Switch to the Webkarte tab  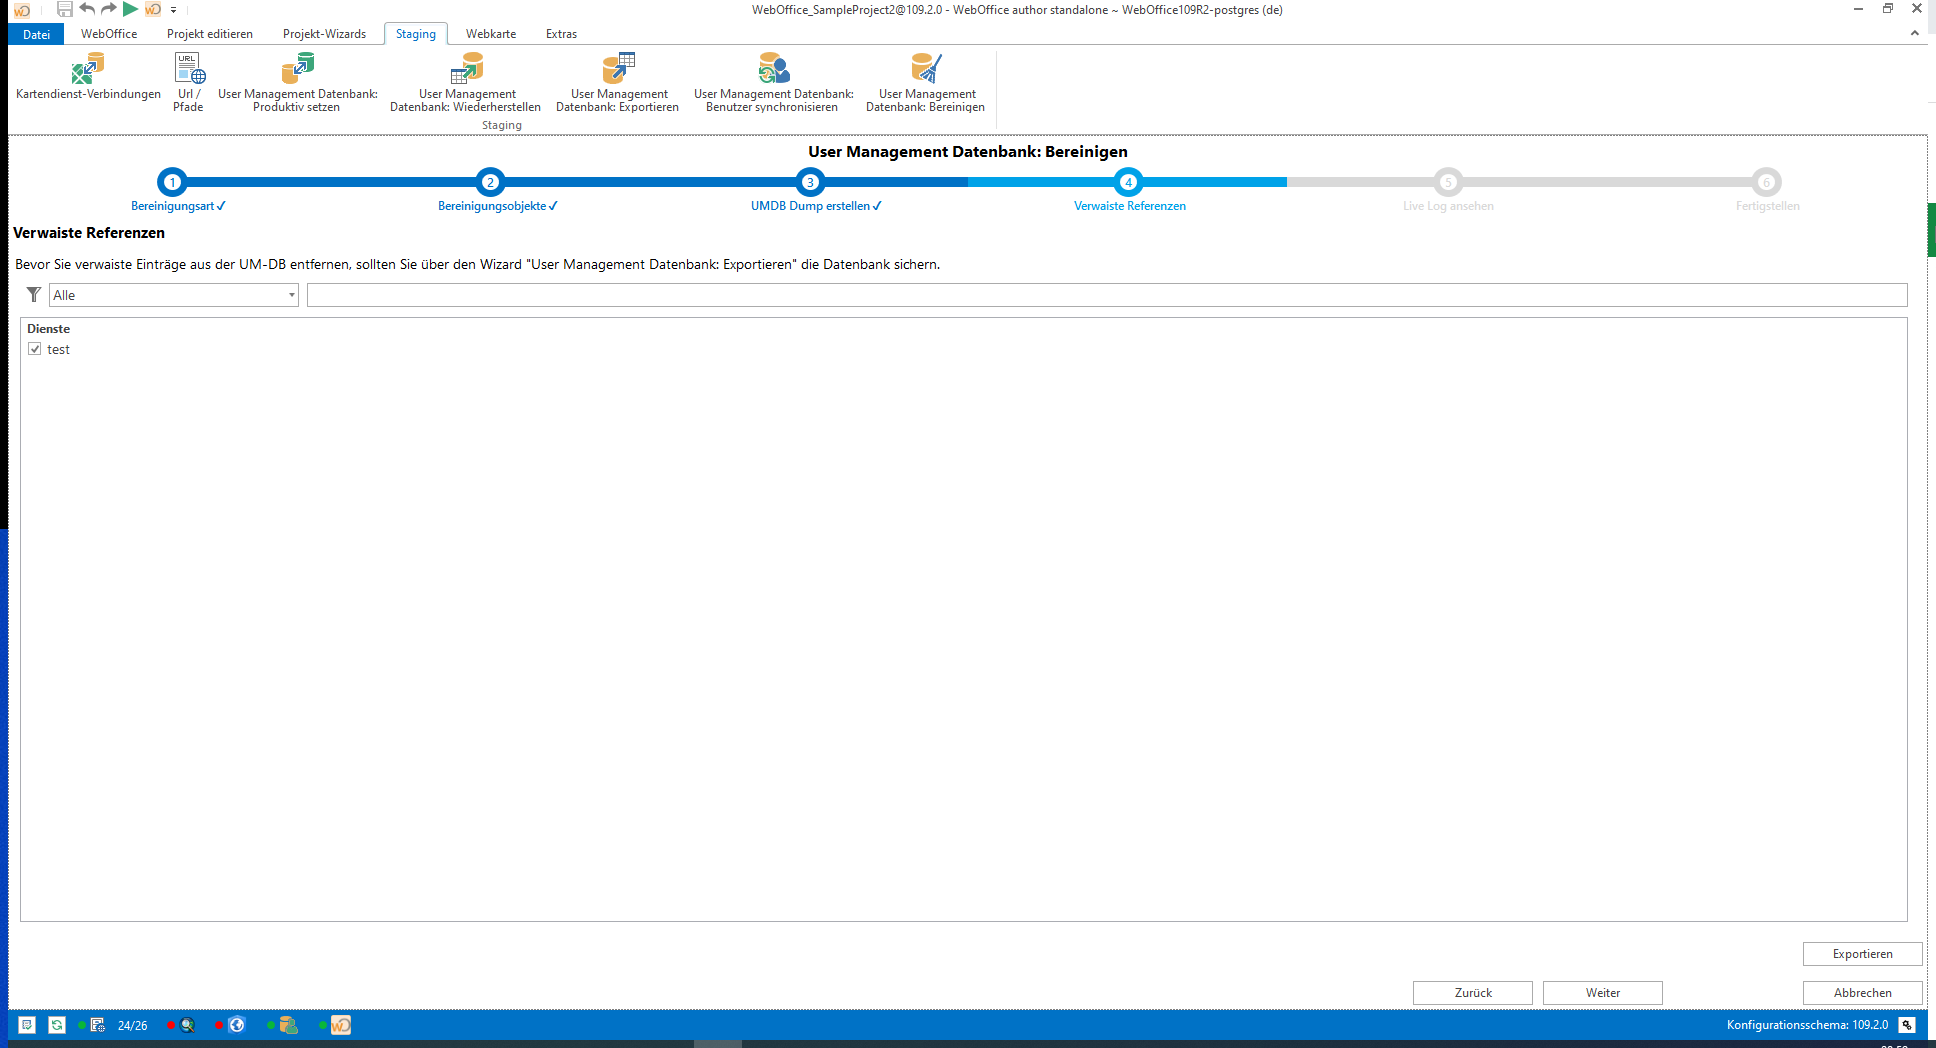[x=491, y=34]
